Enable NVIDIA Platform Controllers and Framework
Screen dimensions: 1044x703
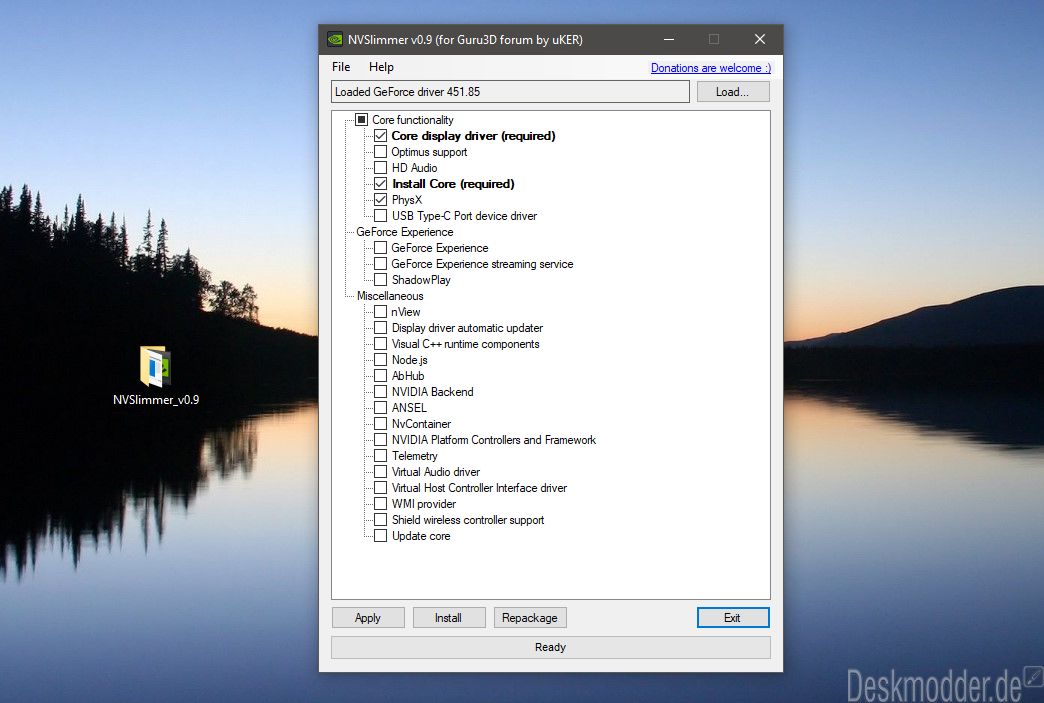380,439
